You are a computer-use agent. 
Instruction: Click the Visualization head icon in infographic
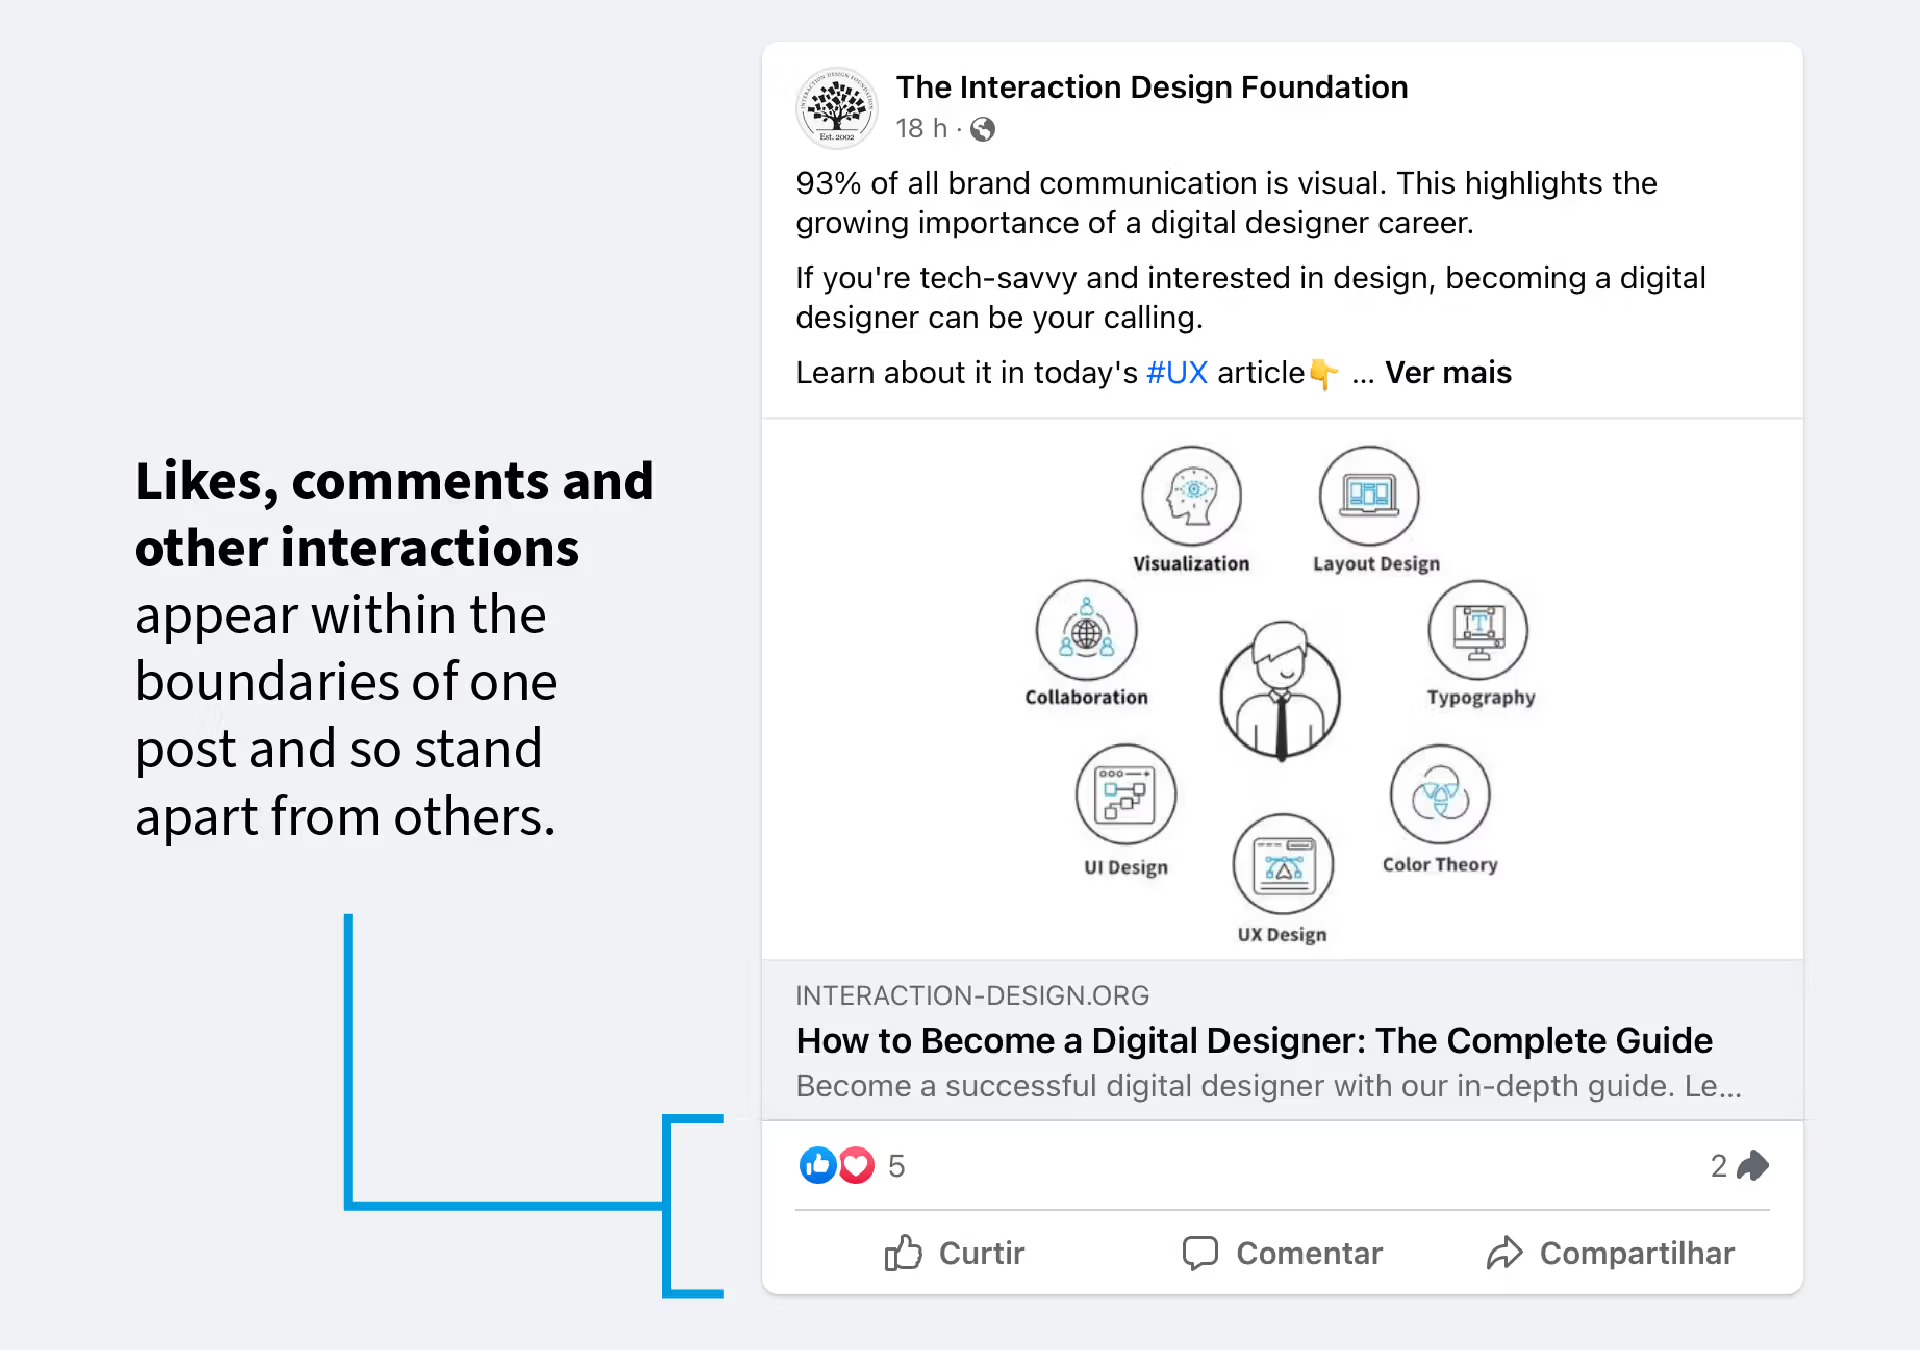pyautogui.click(x=1191, y=496)
